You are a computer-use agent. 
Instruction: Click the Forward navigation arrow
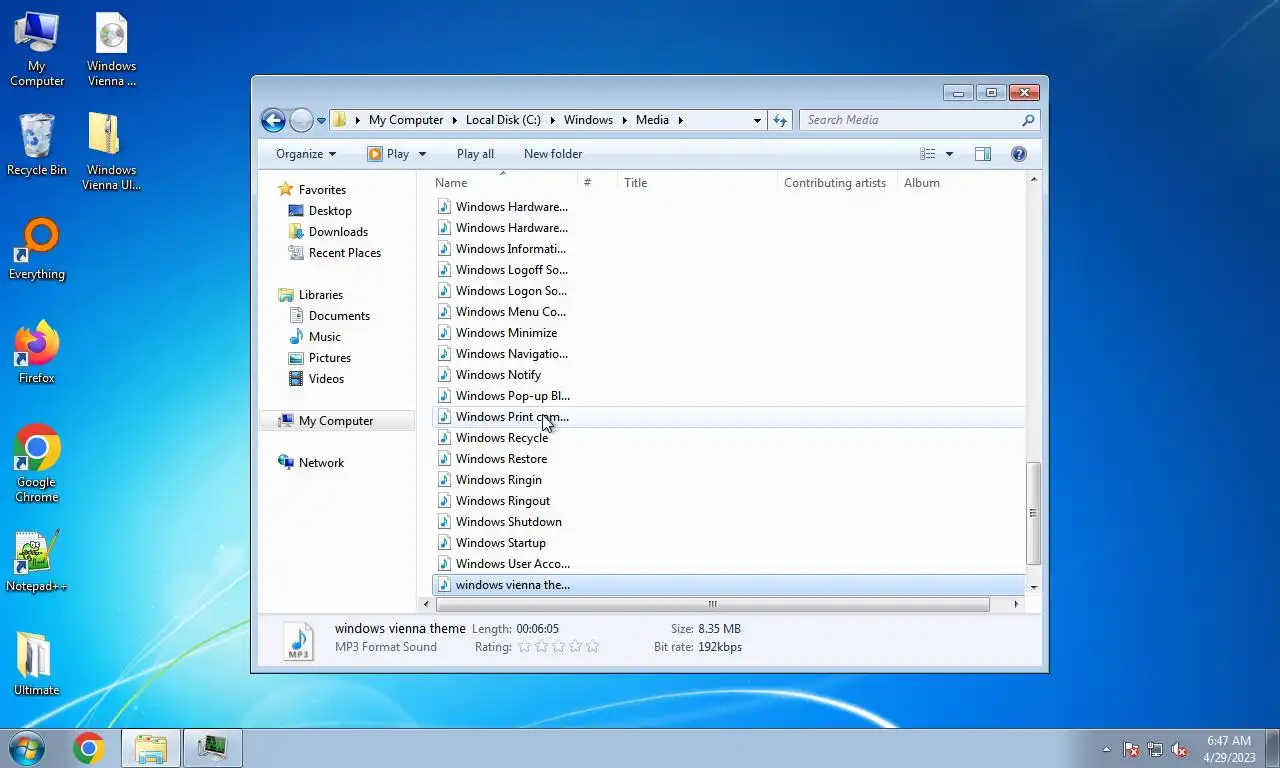pos(301,120)
